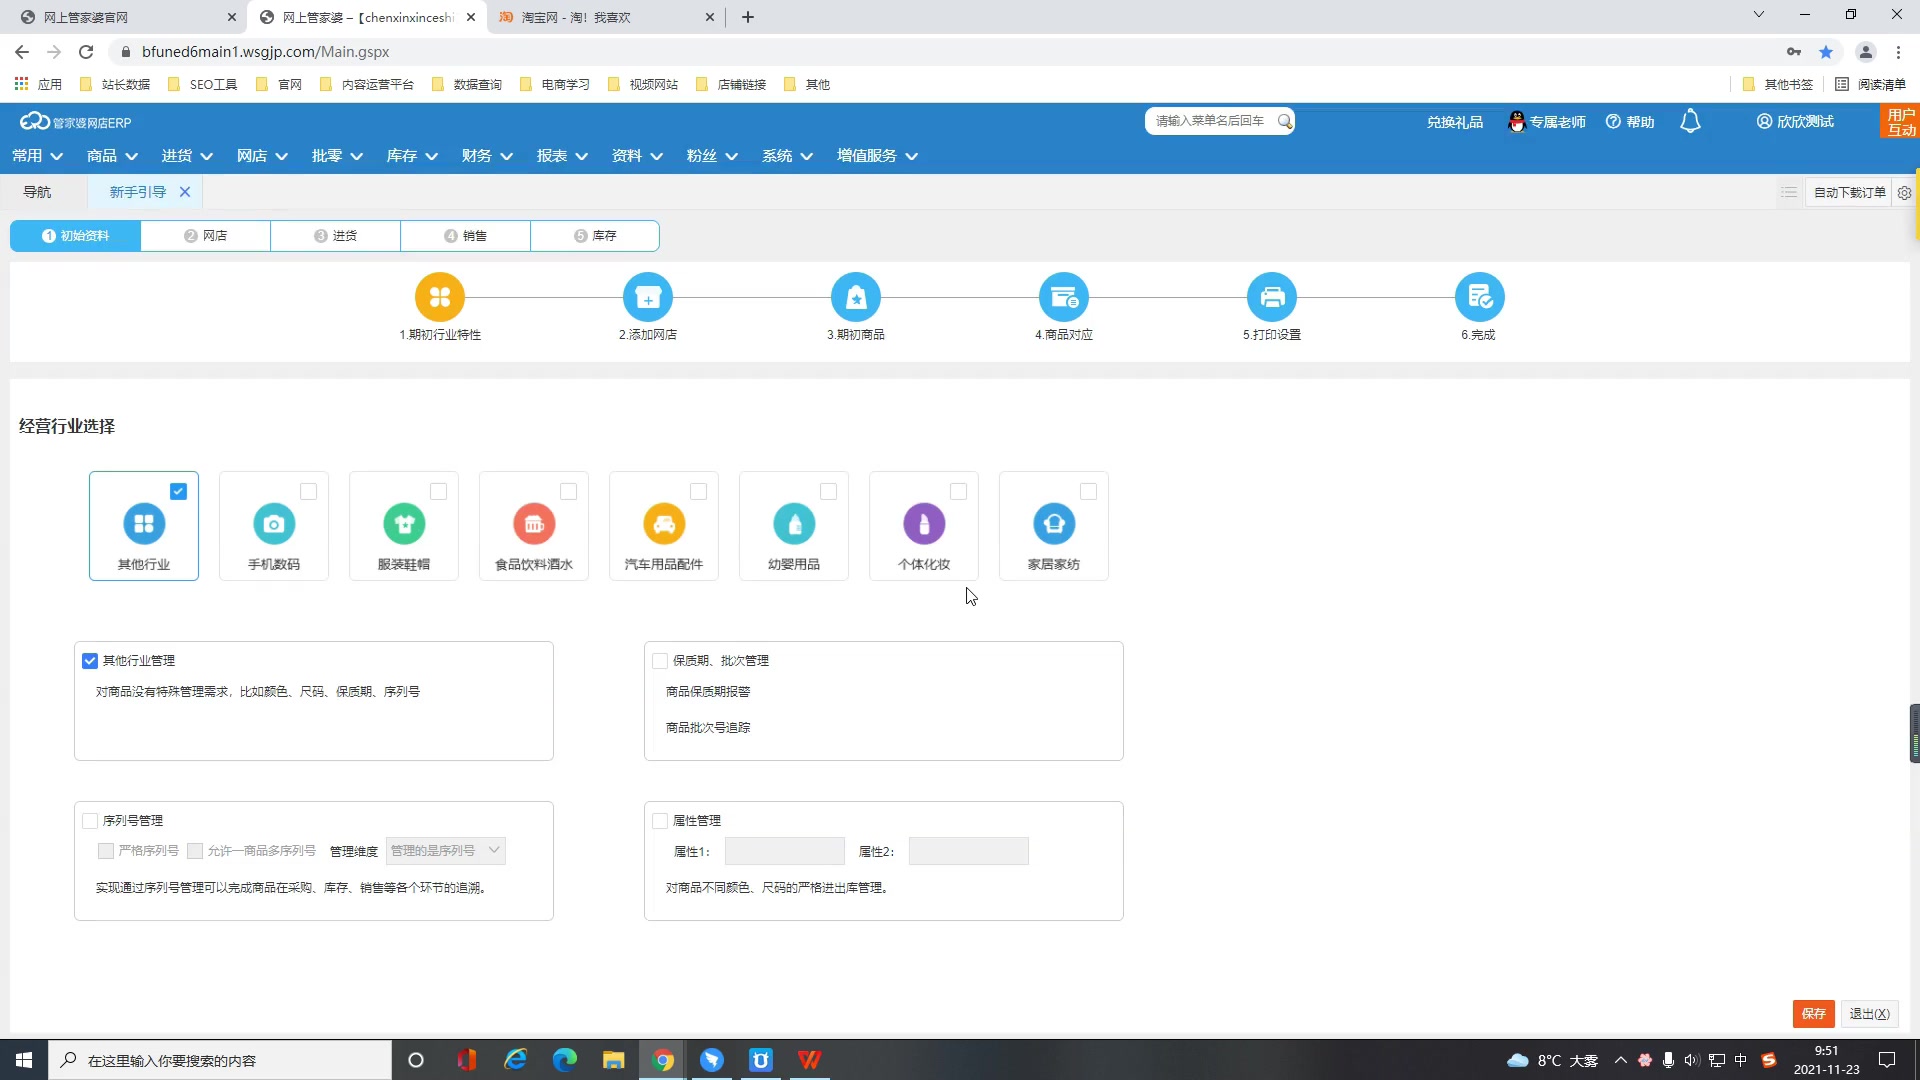This screenshot has width=1920, height=1080.
Task: Click the 管家婆网店ERP logo
Action: click(76, 122)
